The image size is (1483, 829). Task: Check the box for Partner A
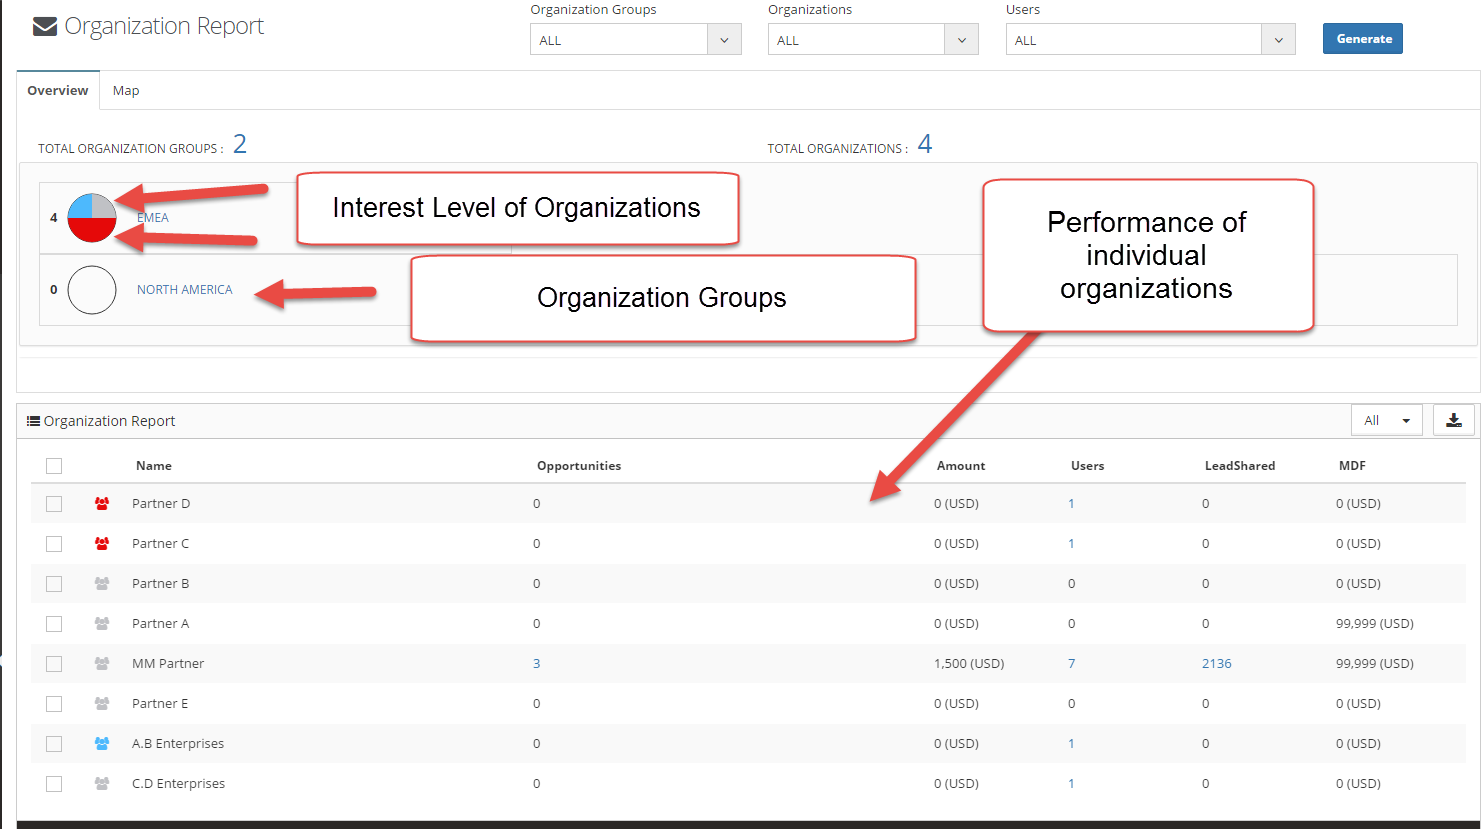pos(54,624)
